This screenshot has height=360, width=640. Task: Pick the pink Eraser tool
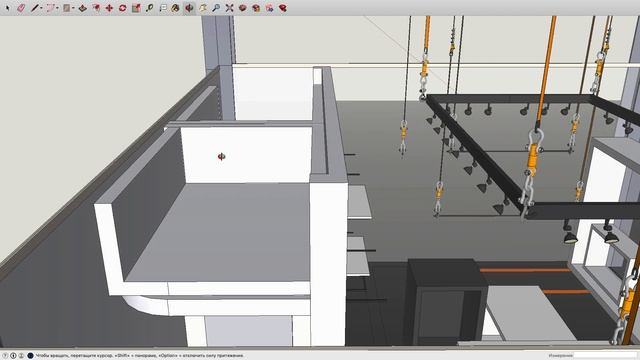[x=21, y=8]
